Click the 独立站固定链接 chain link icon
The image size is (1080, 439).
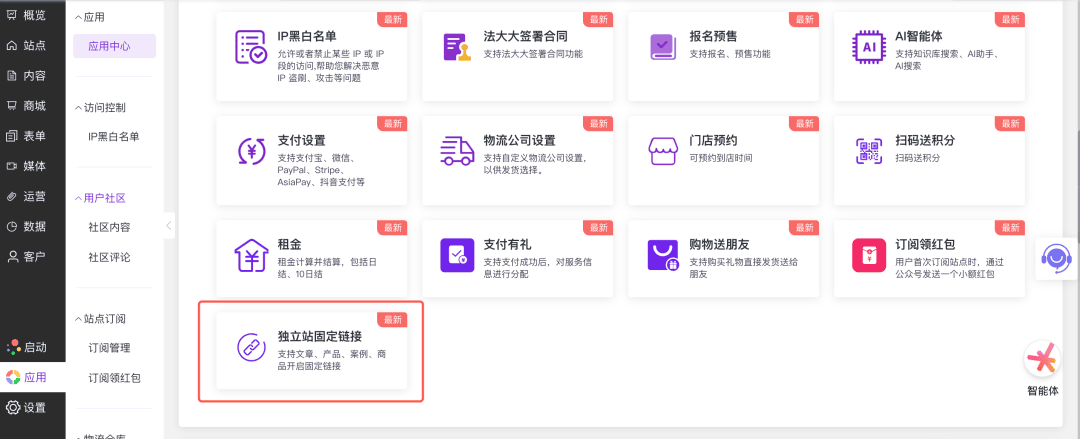250,347
